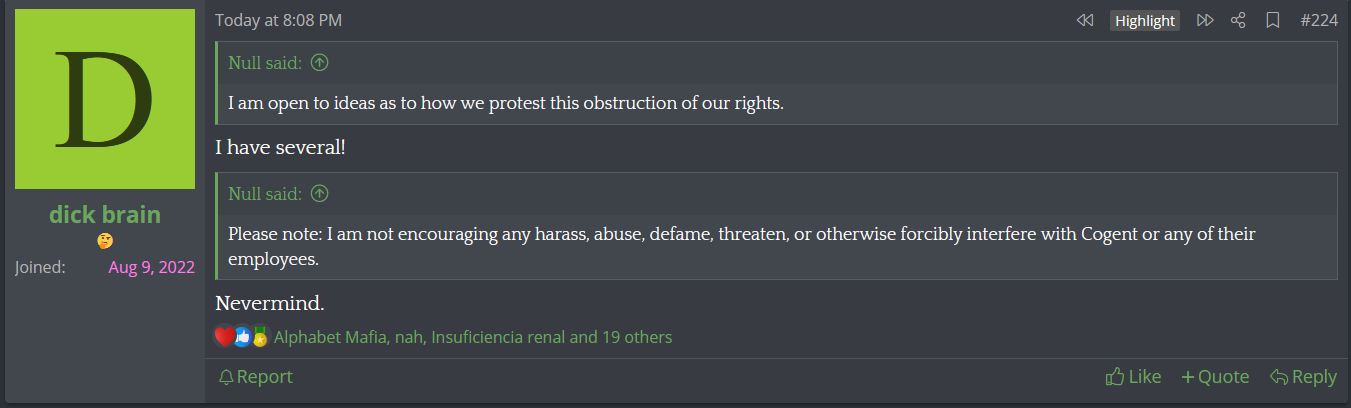Click the share icon for this post
The image size is (1351, 408).
click(x=1238, y=20)
